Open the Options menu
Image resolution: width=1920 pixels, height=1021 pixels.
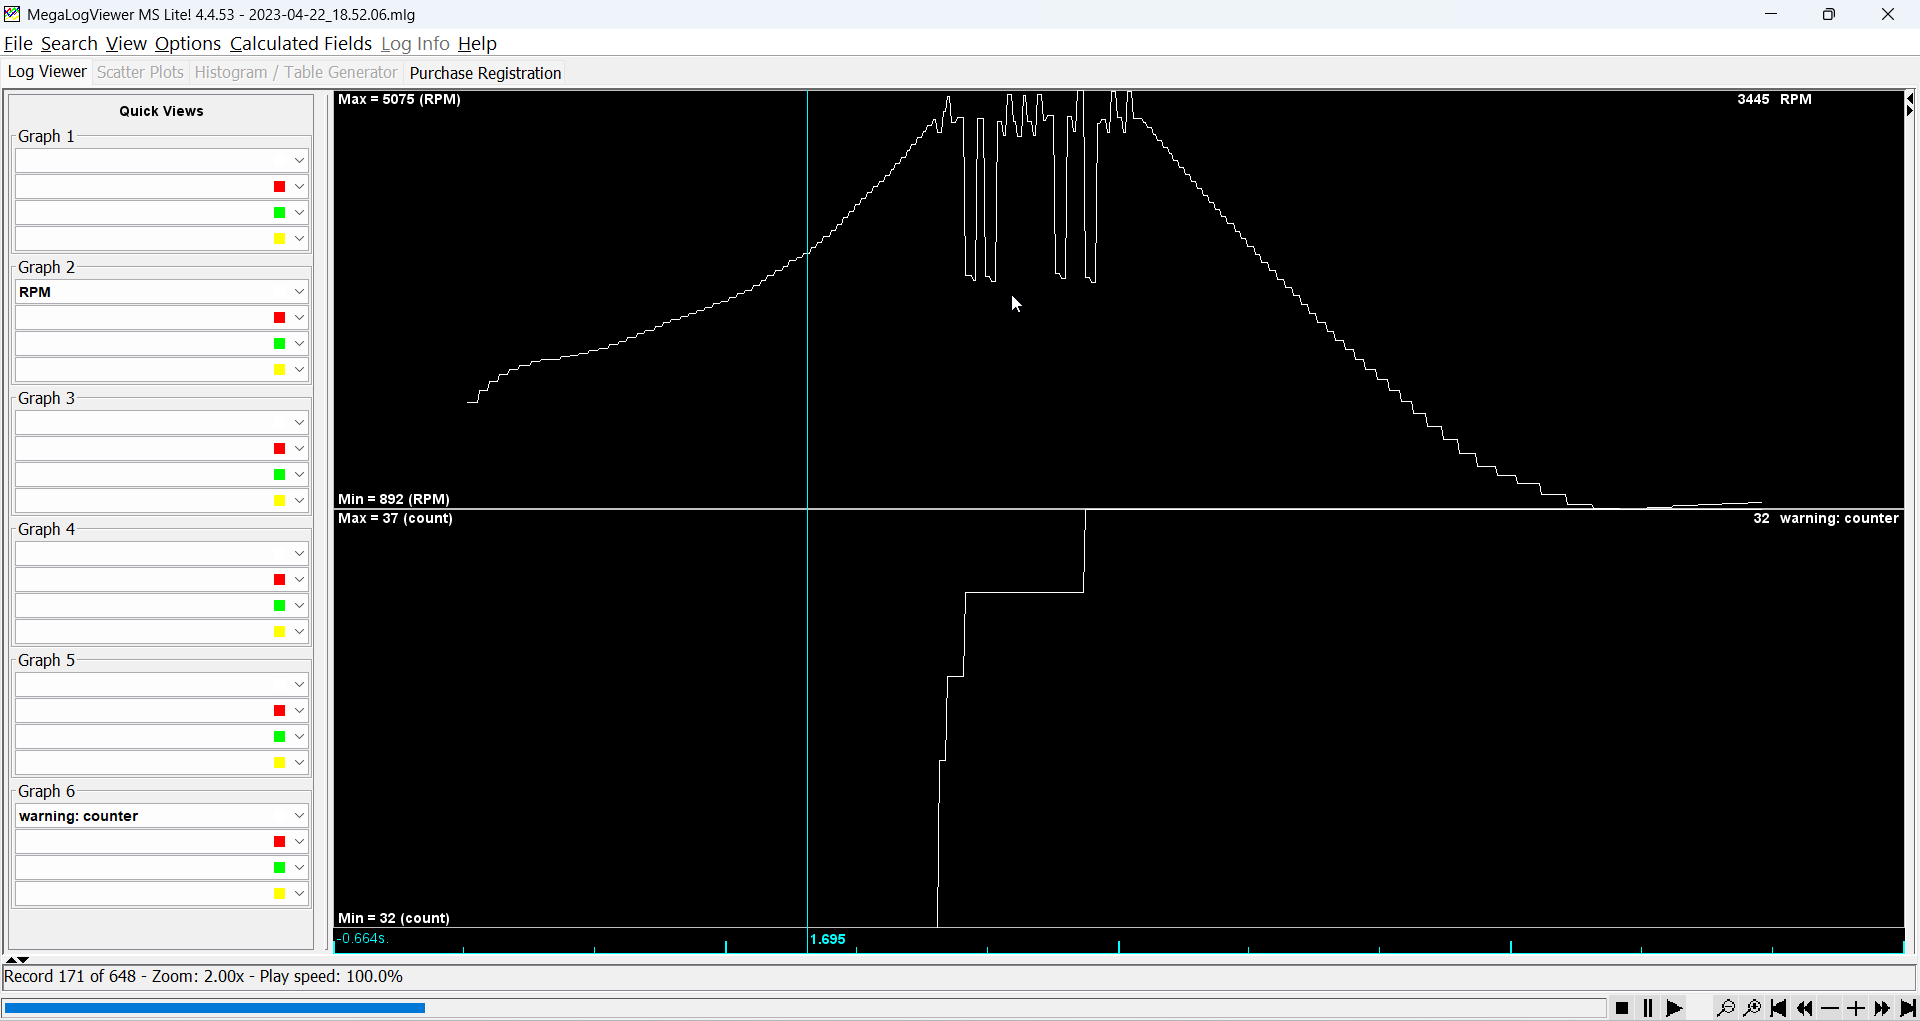point(188,43)
